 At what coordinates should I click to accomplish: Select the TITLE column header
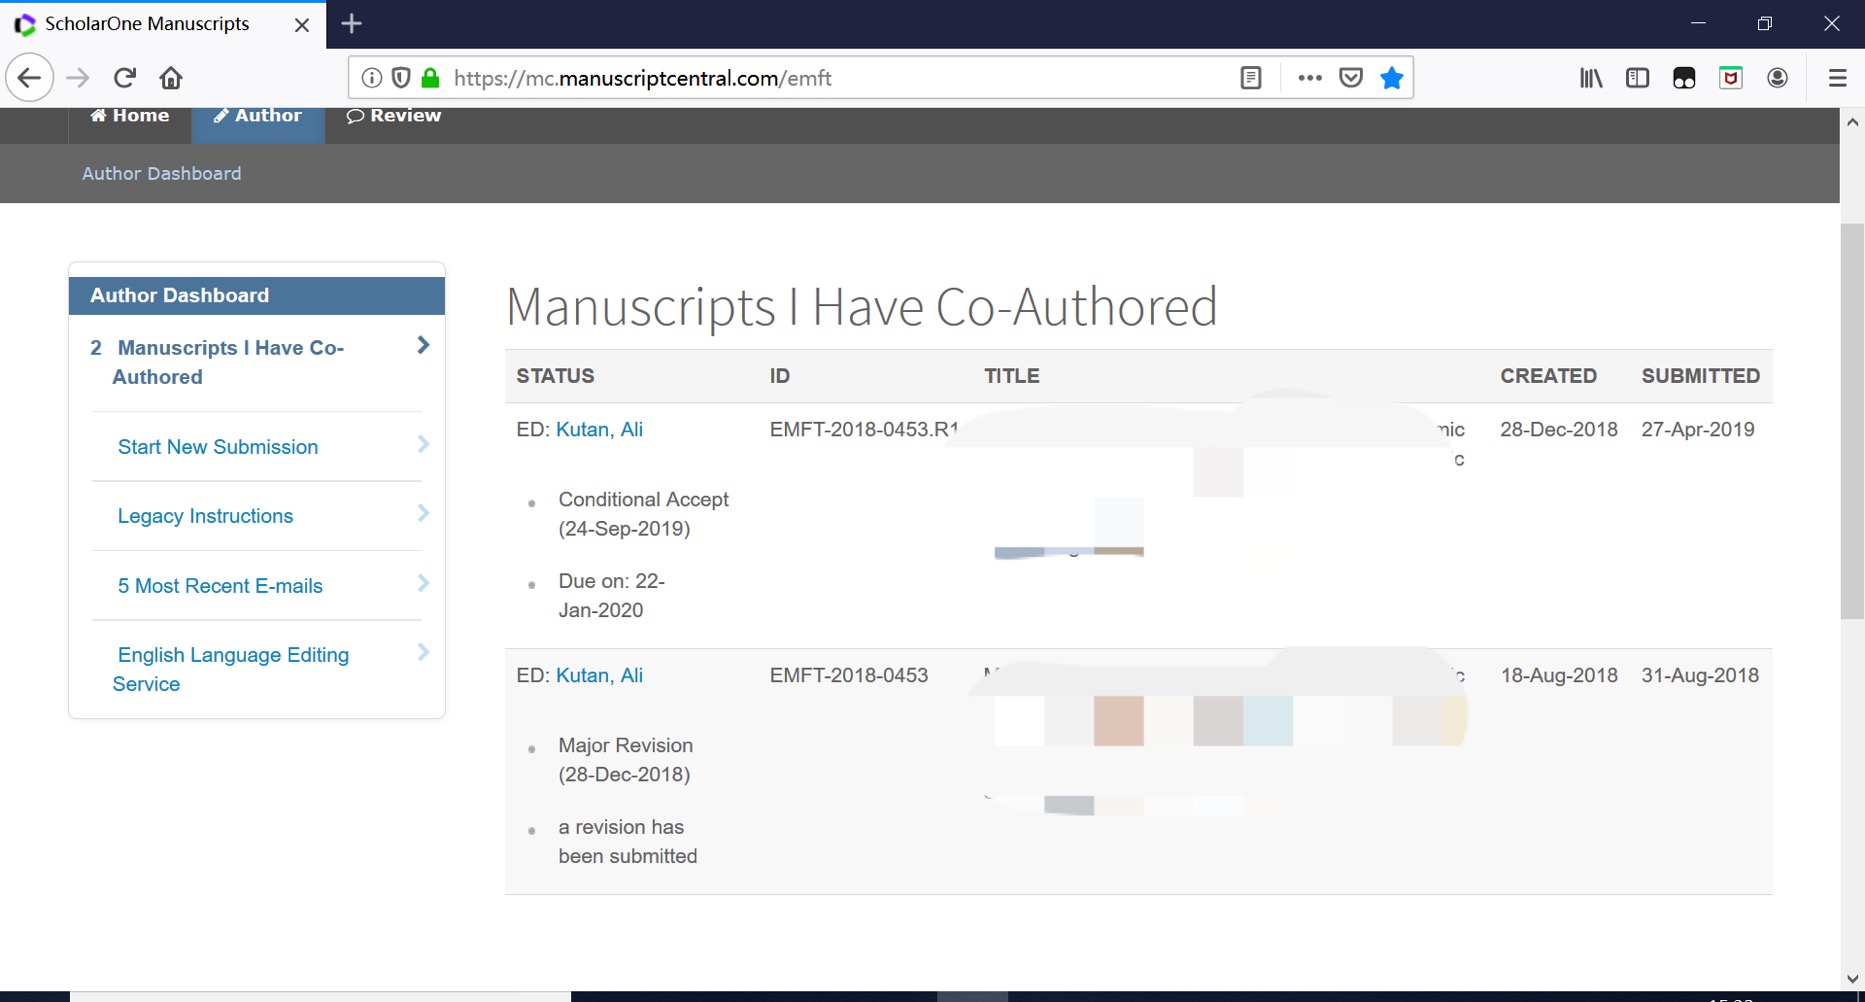coord(1012,376)
